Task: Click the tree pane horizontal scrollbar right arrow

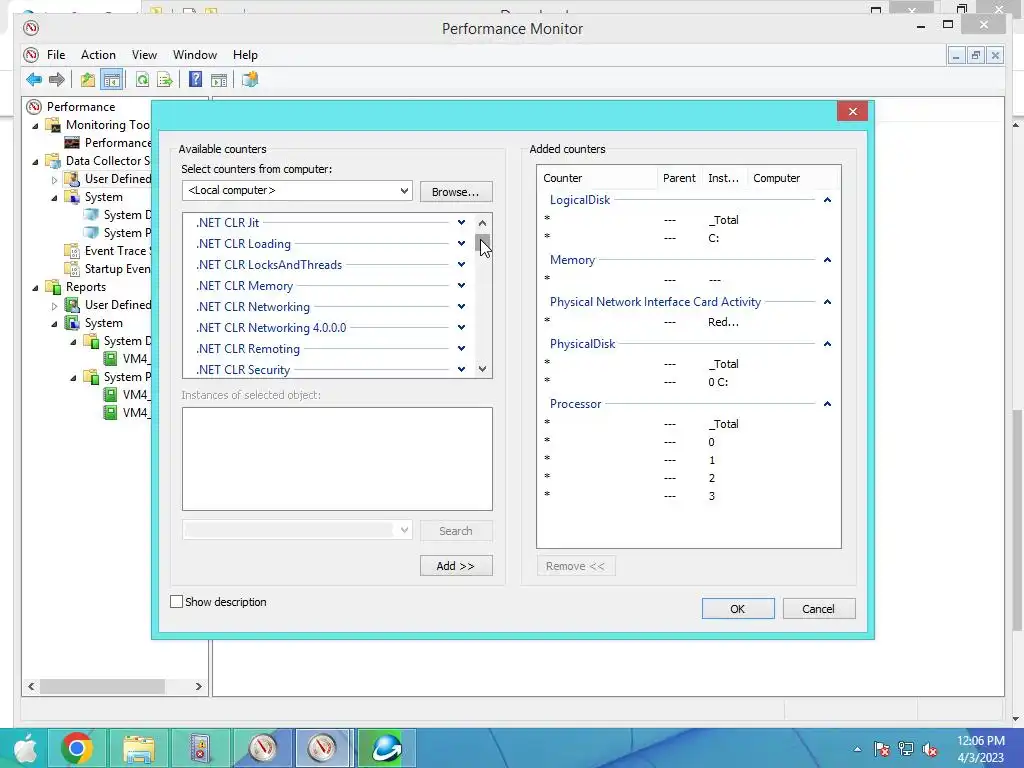Action: (x=199, y=686)
